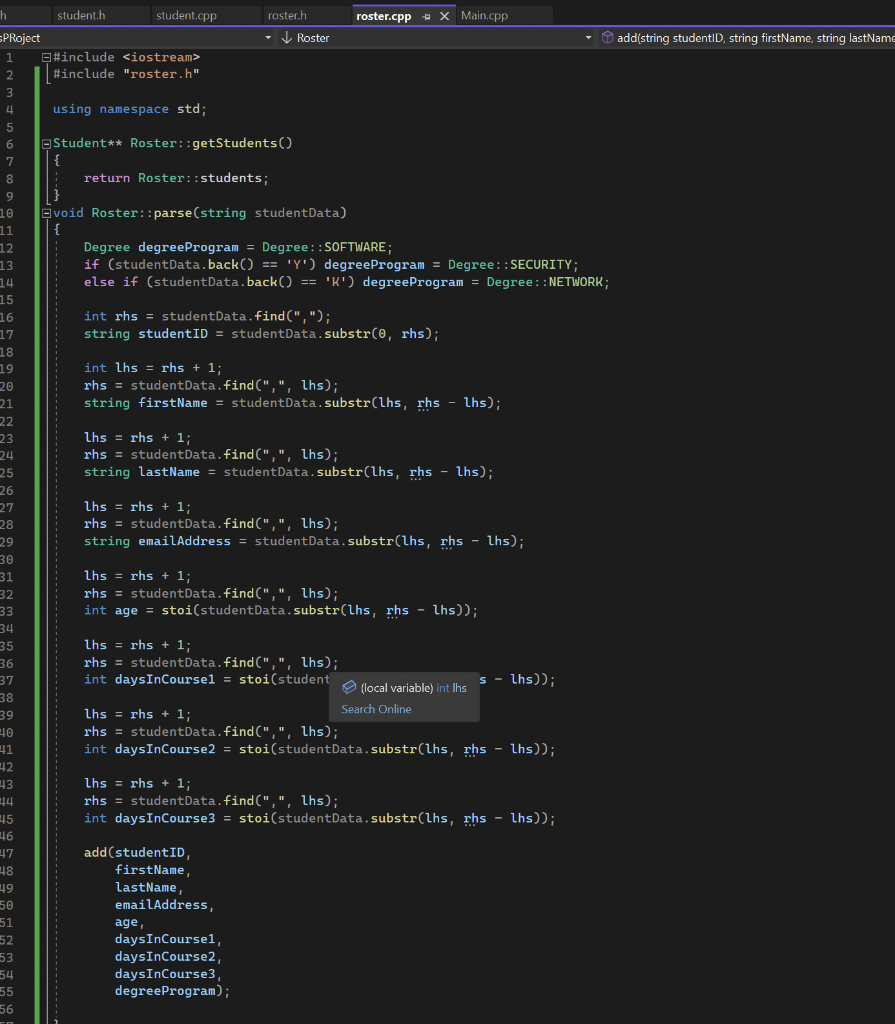Click the outlining minus box at line 1
This screenshot has height=1024, width=895.
[44, 57]
